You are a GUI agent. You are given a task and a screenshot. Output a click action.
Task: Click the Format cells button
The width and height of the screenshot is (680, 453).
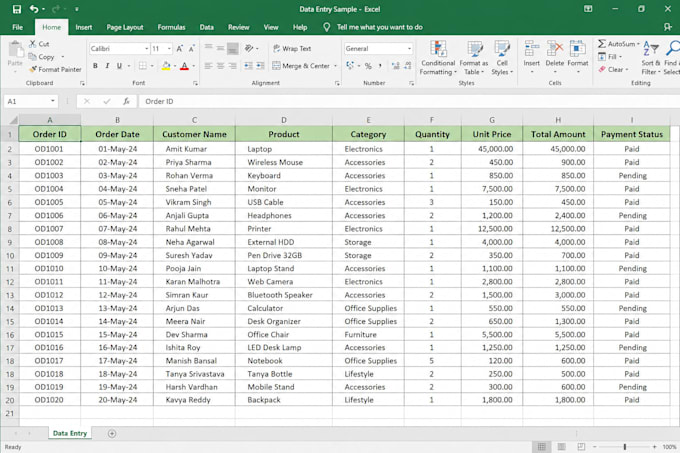[578, 57]
